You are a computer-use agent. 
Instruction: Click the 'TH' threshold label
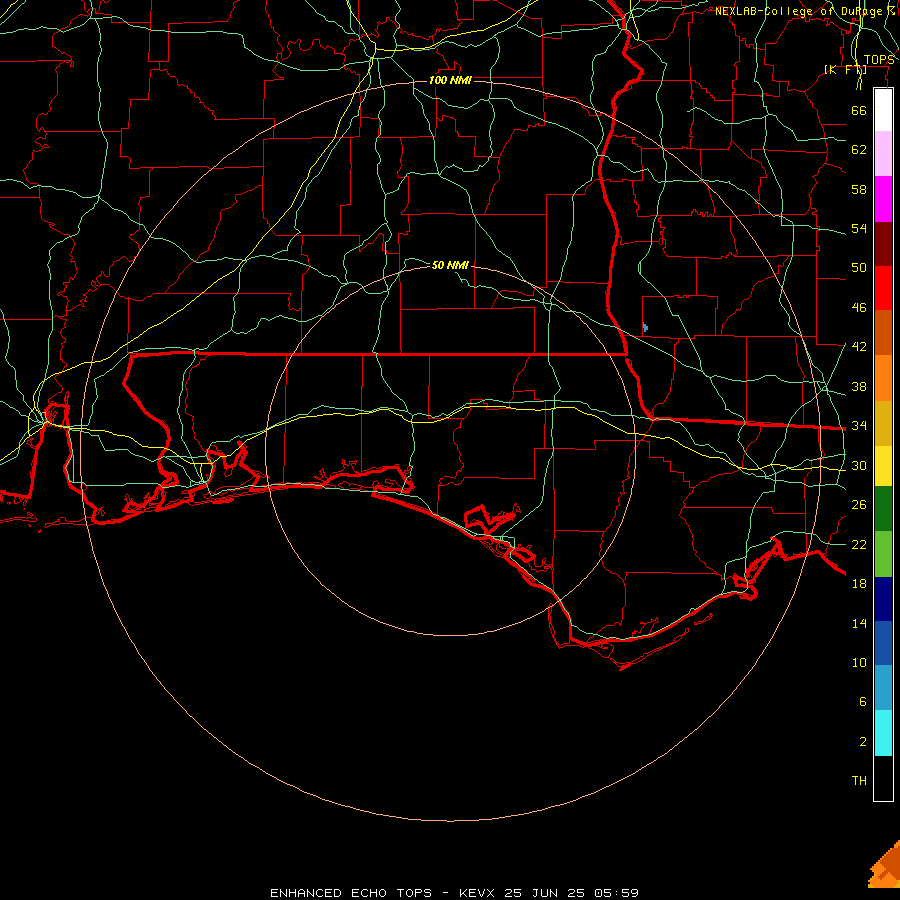point(859,781)
